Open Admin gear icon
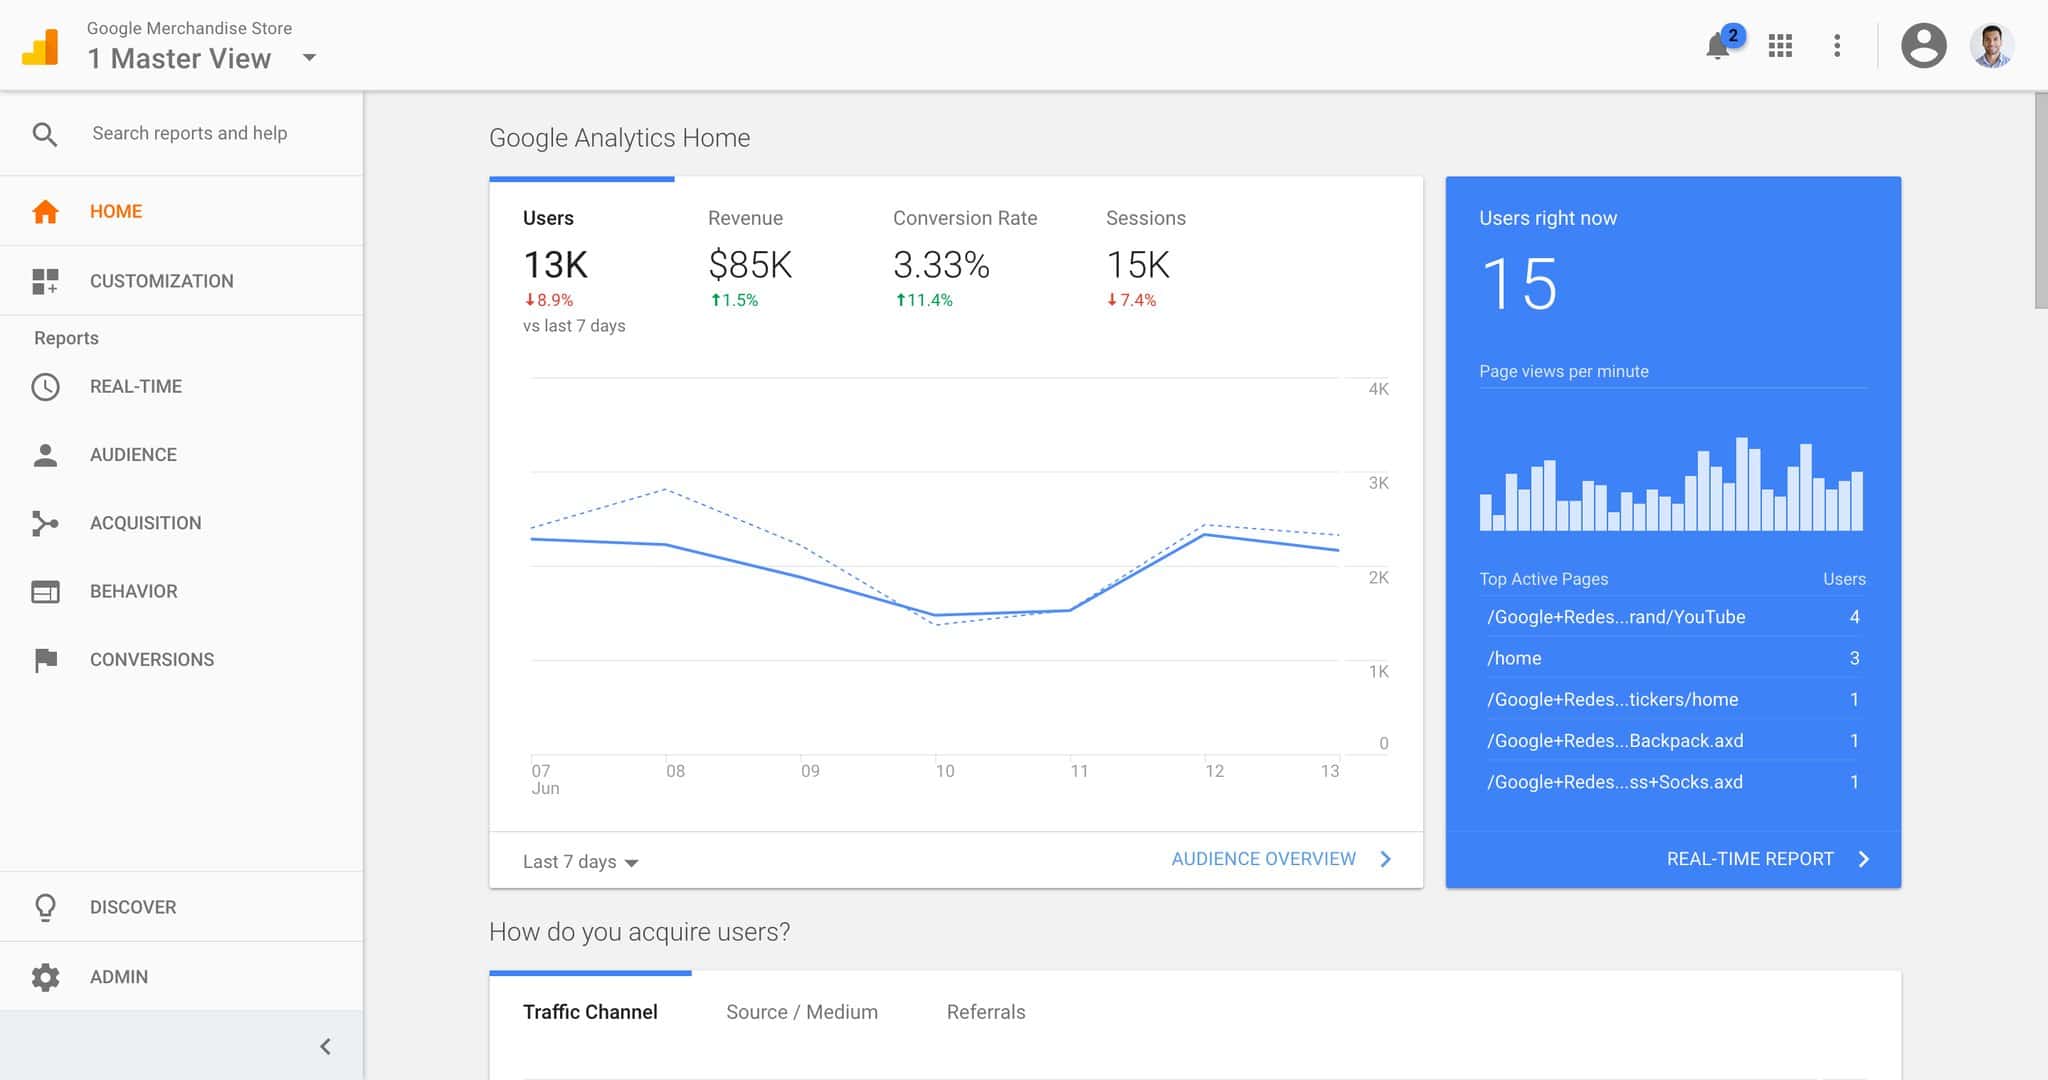The height and width of the screenshot is (1080, 2048). pyautogui.click(x=45, y=977)
